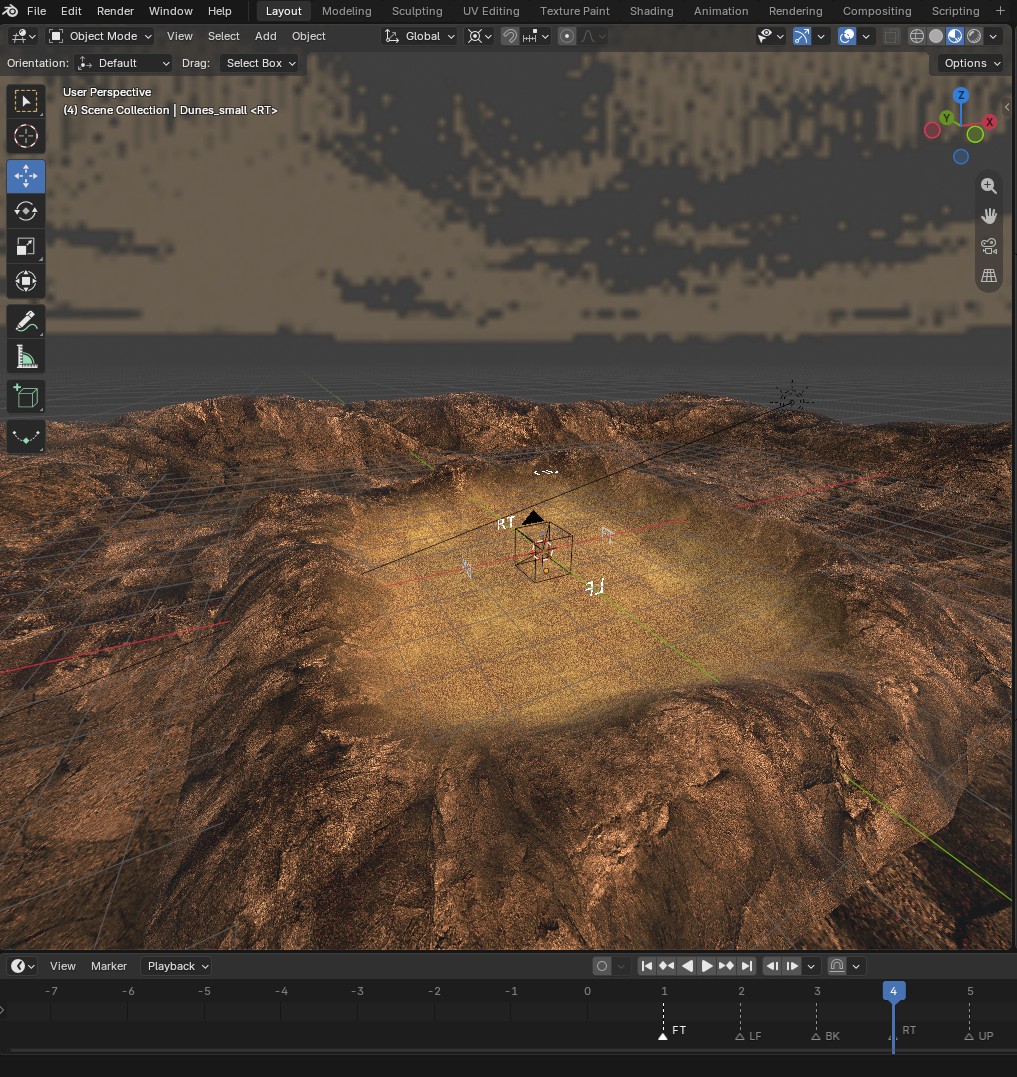Play the animation forward
The image size is (1017, 1077).
click(706, 966)
